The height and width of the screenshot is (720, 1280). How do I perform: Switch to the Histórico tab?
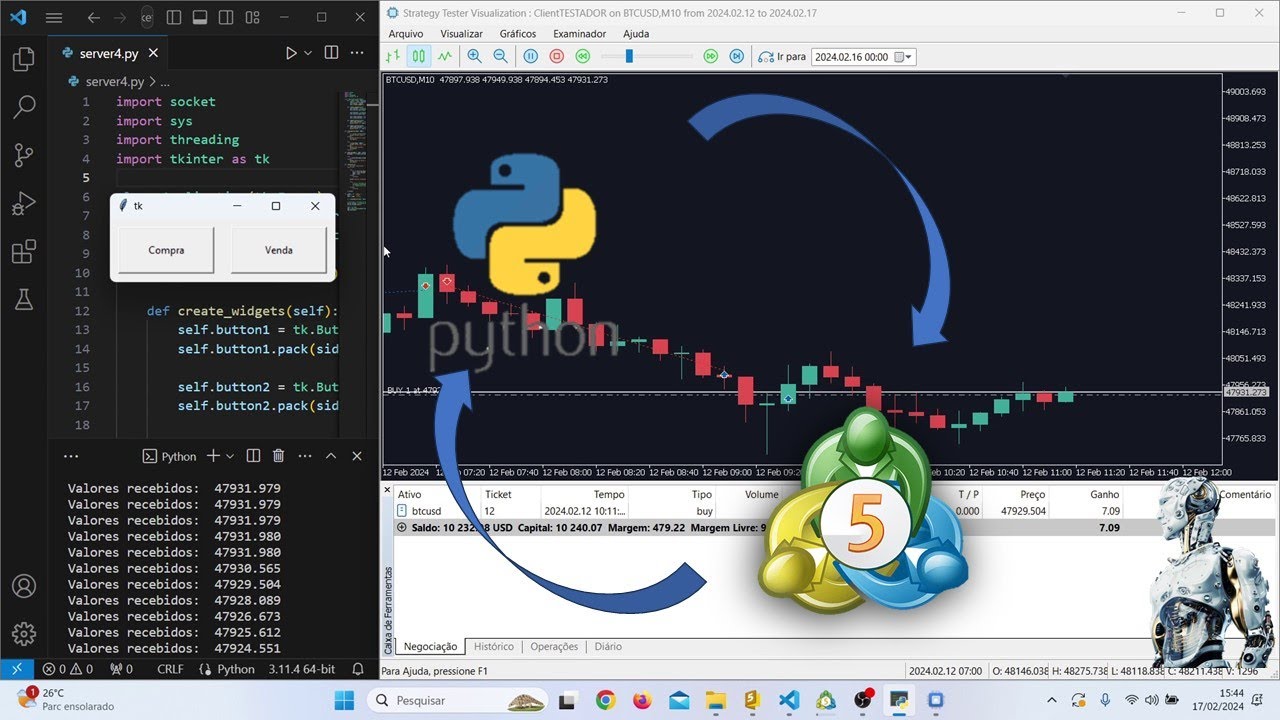pyautogui.click(x=493, y=647)
